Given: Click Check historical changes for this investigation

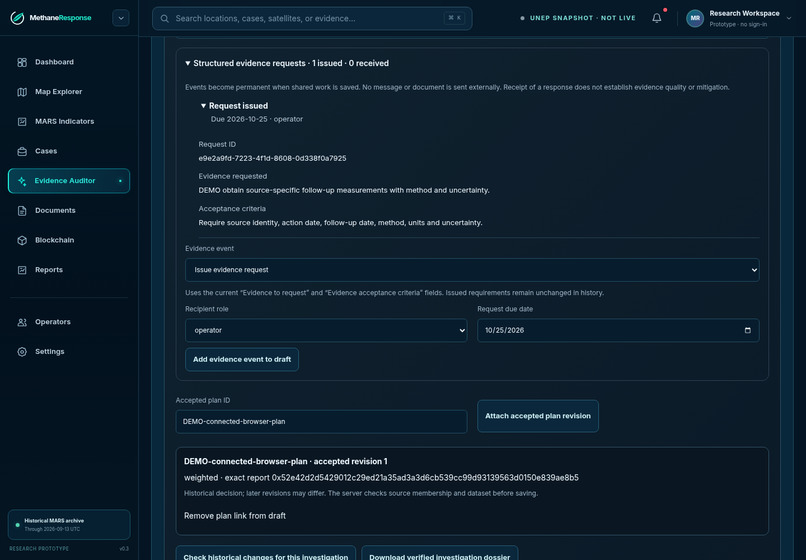Looking at the screenshot, I should [x=265, y=554].
